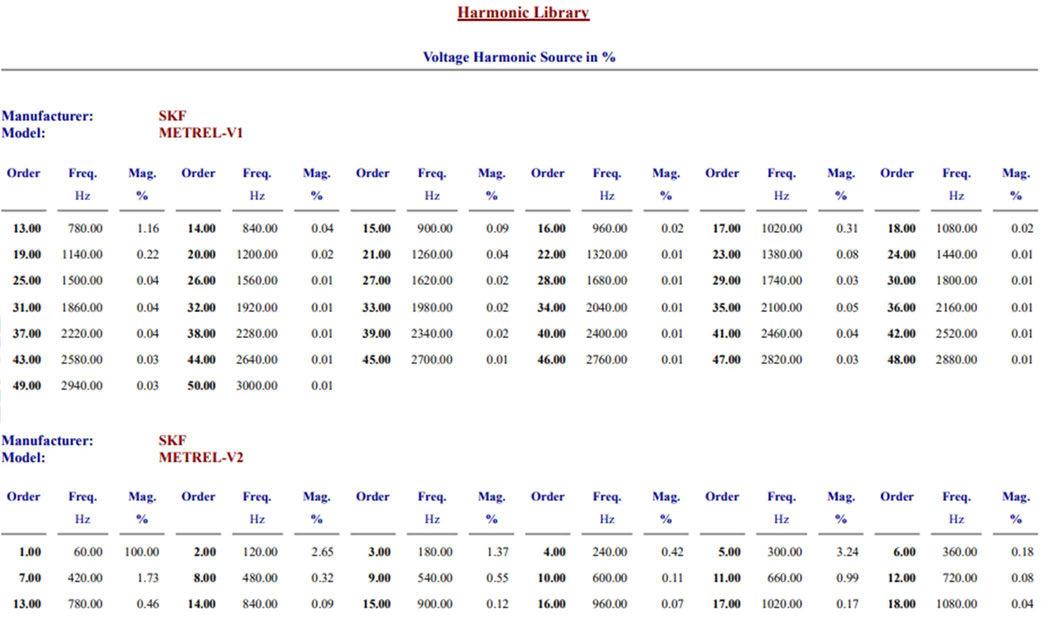Select the 2.65 magnitude value
1050x618 pixels.
point(322,552)
